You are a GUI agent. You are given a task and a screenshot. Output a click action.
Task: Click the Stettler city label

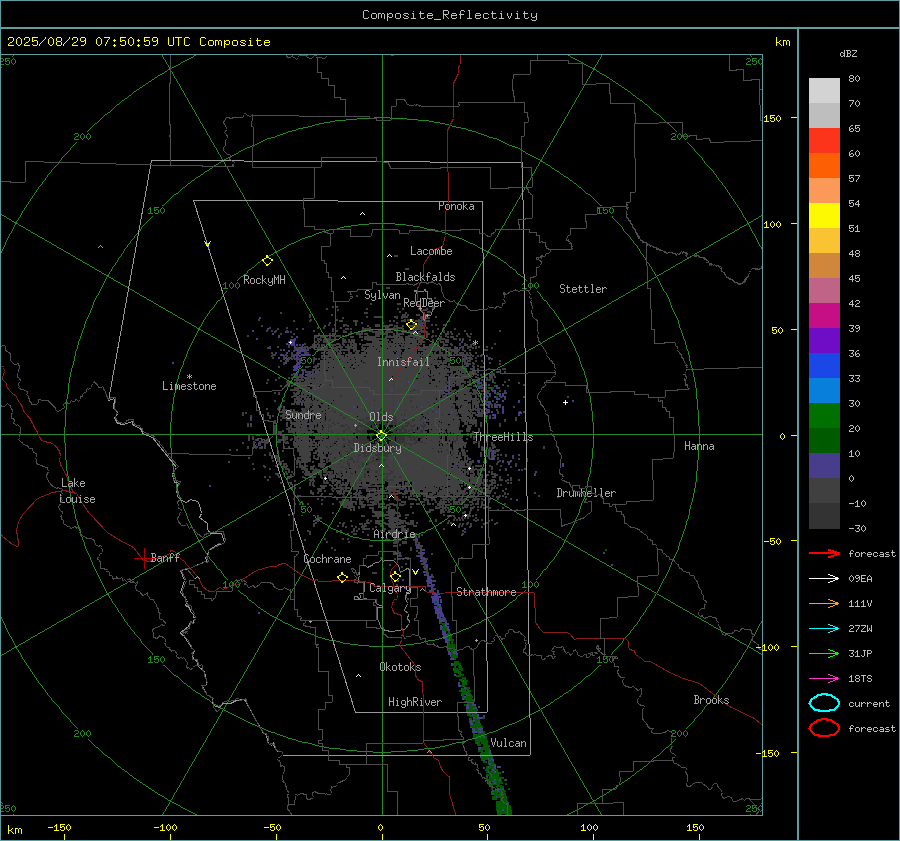(583, 289)
